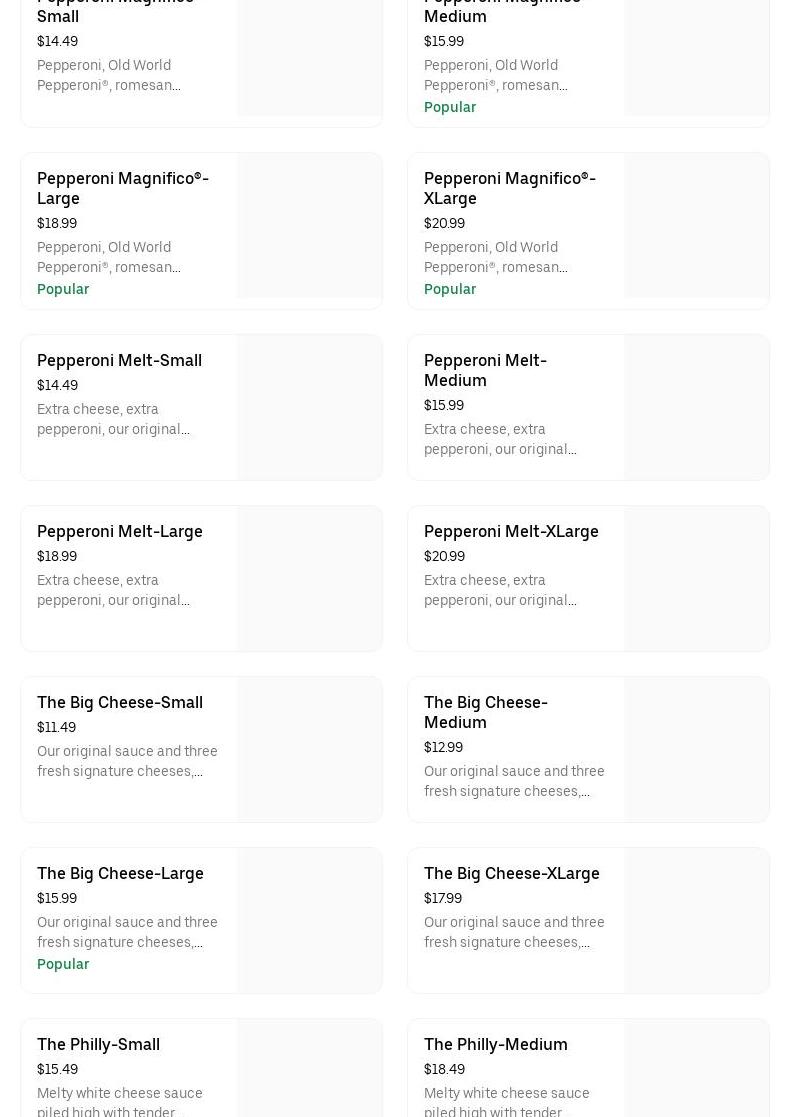Open the Pepperoni Magnifico-XLarge menu item

tap(509, 188)
